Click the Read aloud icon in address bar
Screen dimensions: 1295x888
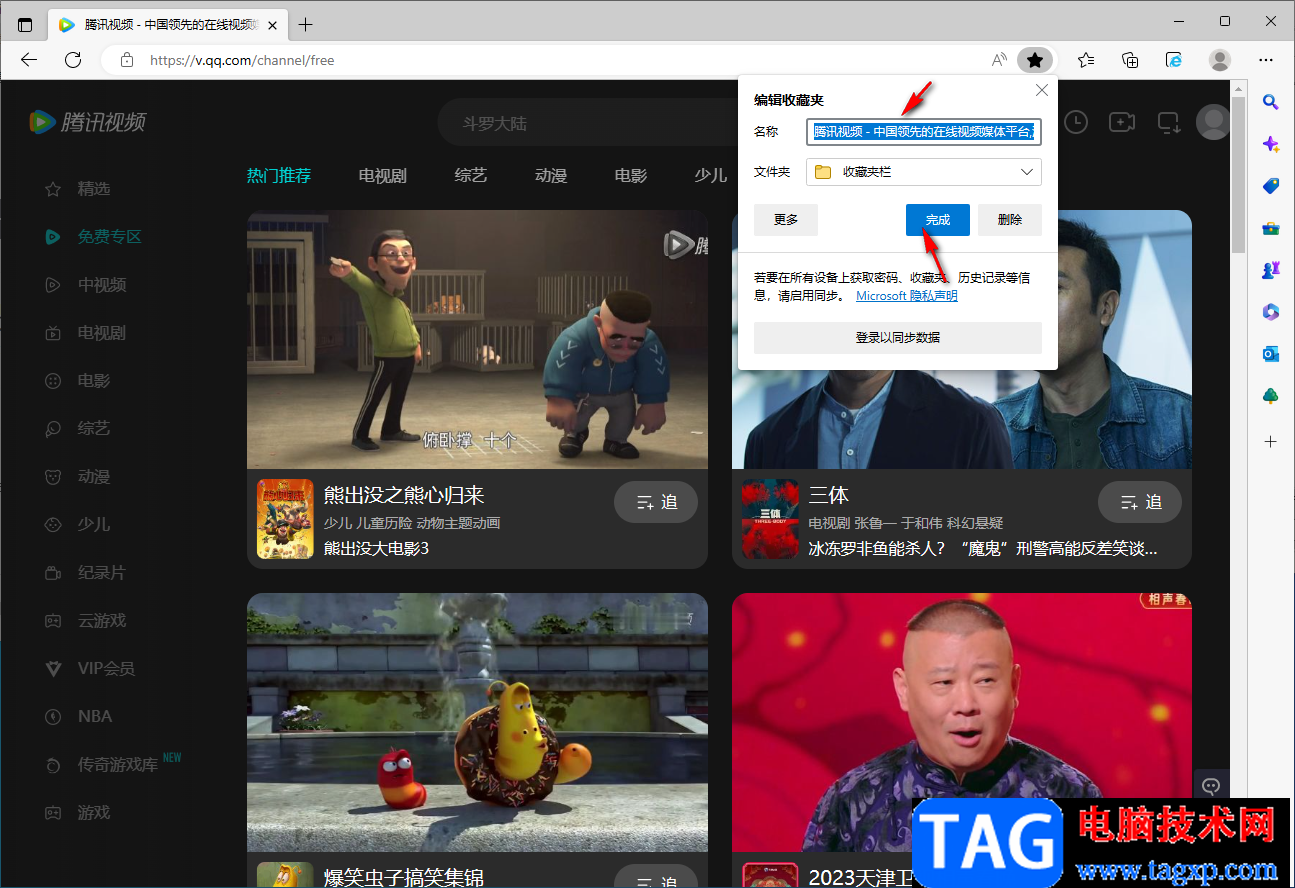(999, 60)
